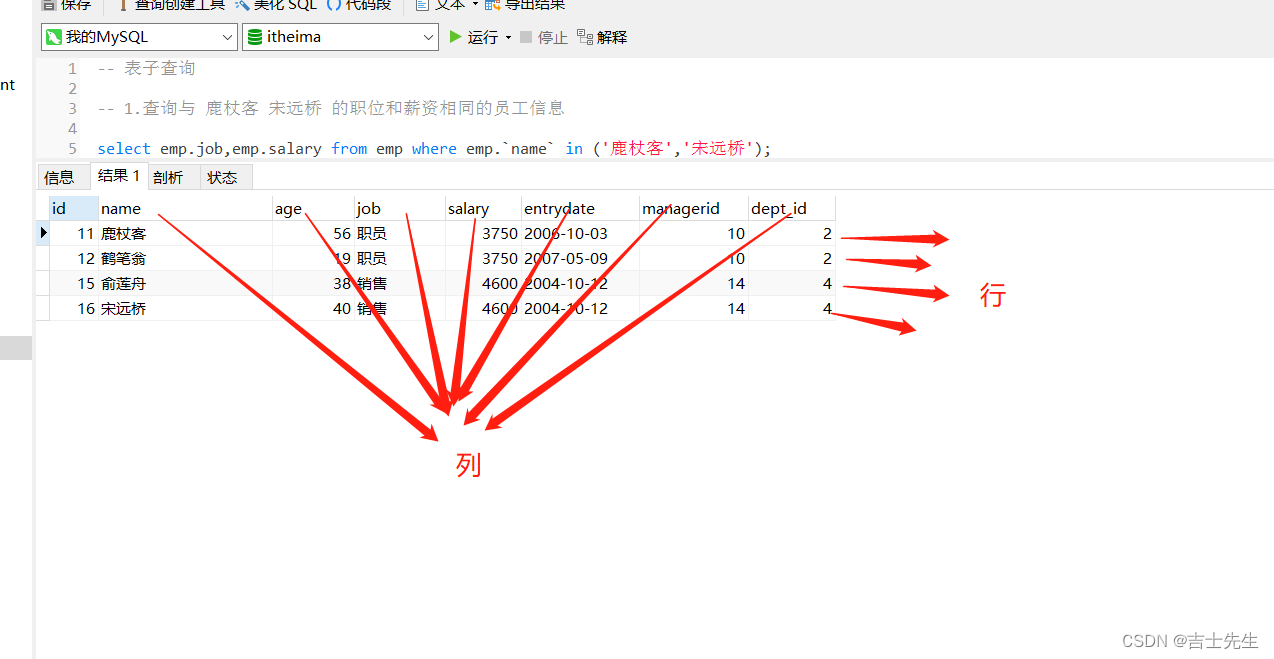Click the green 运行 run icon
Image resolution: width=1274 pixels, height=659 pixels.
coord(456,37)
